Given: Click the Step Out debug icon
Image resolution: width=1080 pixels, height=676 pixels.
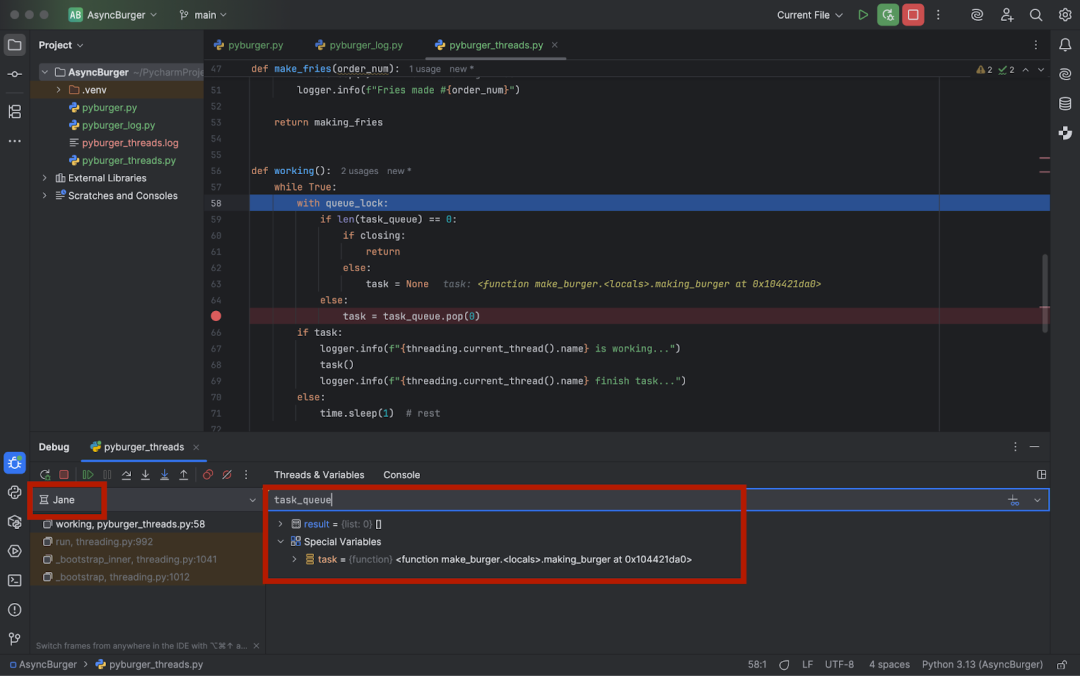Looking at the screenshot, I should coord(184,475).
